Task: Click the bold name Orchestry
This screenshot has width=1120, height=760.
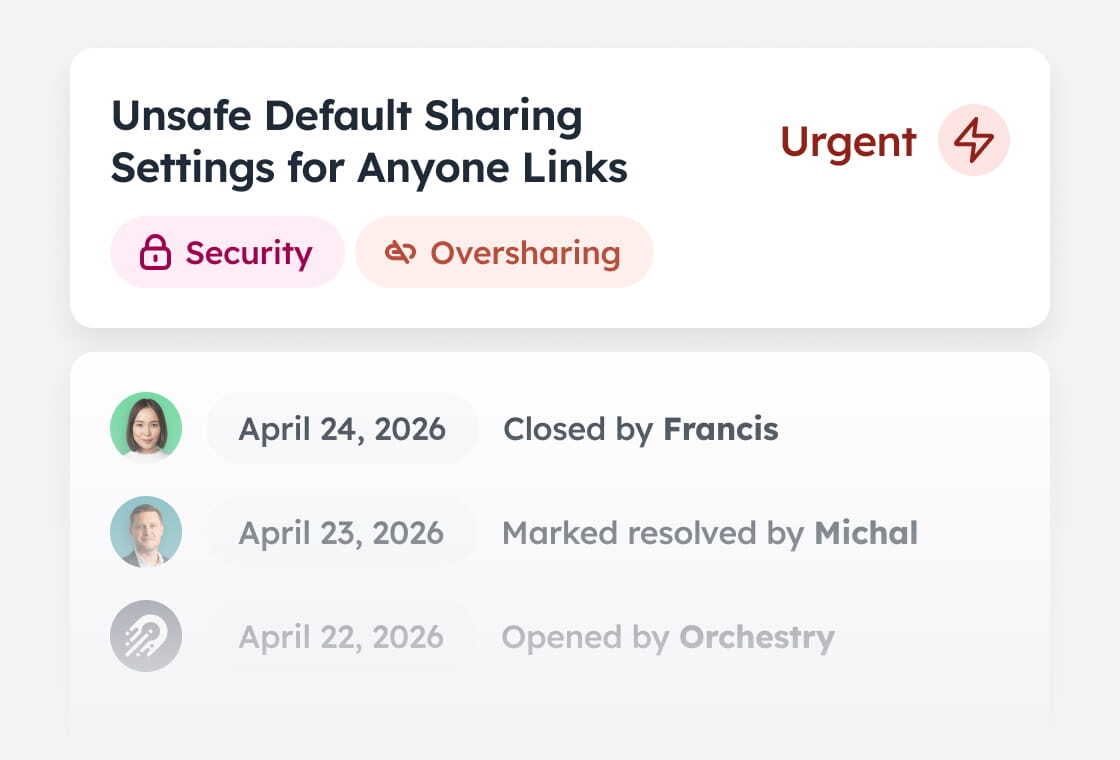Action: [x=757, y=637]
